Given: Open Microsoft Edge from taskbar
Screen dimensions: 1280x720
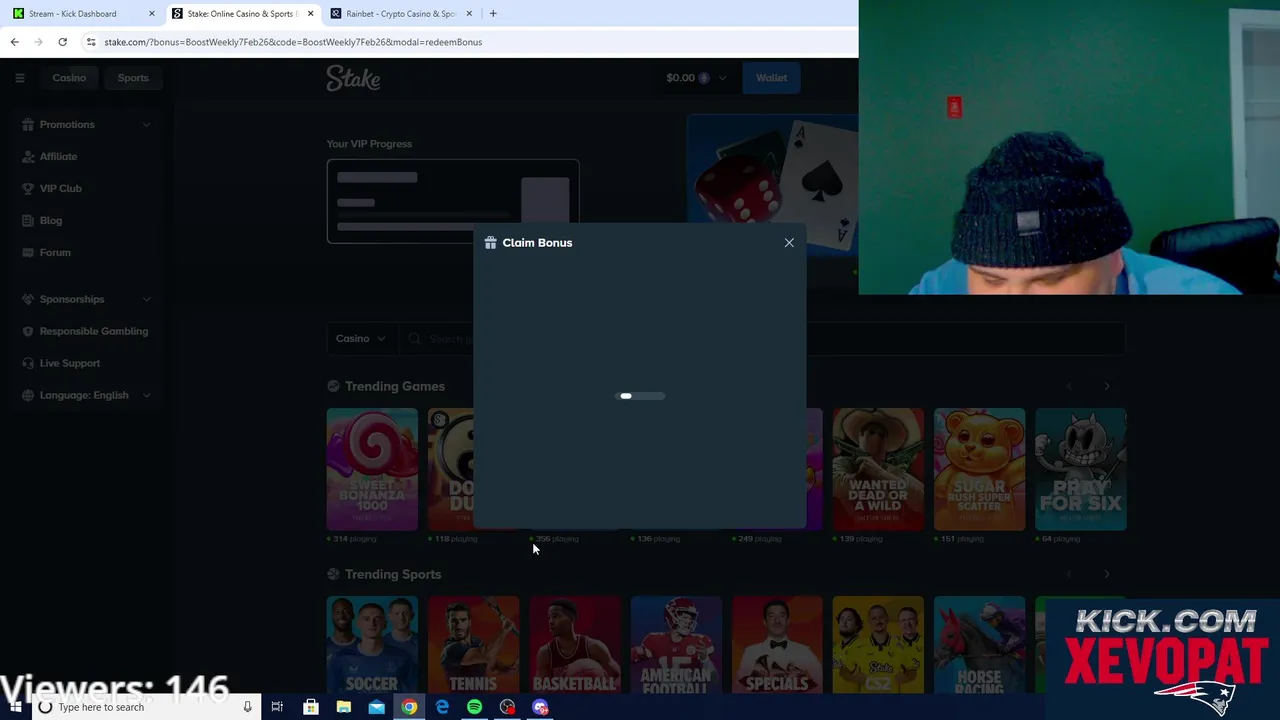Looking at the screenshot, I should 442,707.
